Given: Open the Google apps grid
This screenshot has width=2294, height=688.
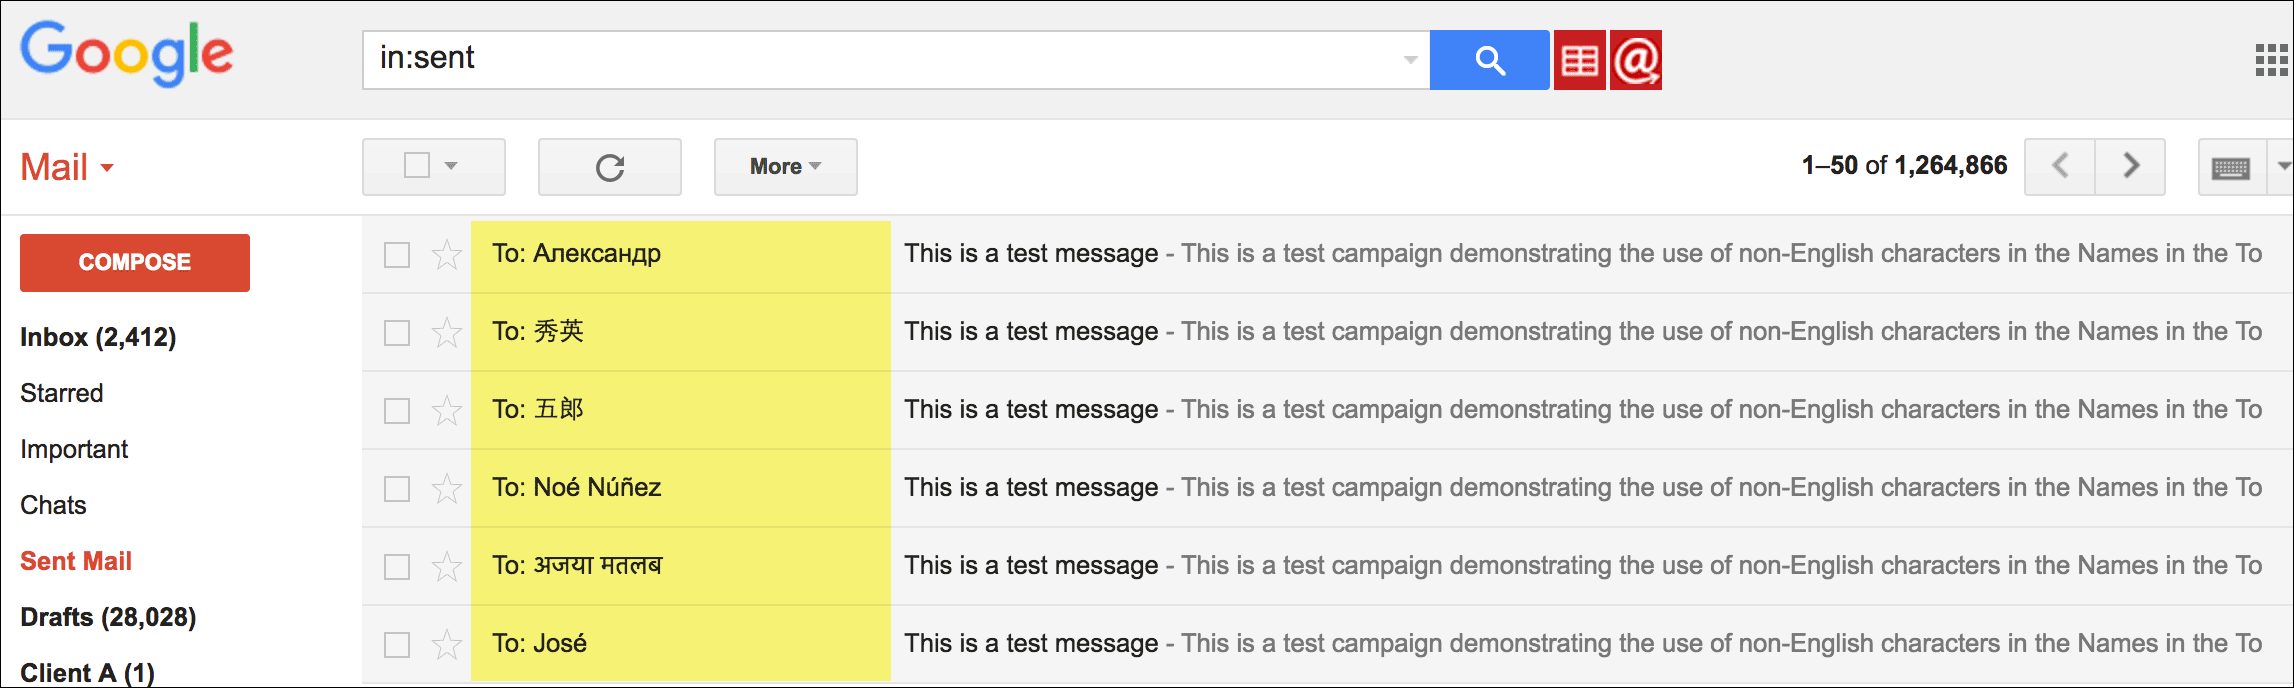Looking at the screenshot, I should 2271,60.
